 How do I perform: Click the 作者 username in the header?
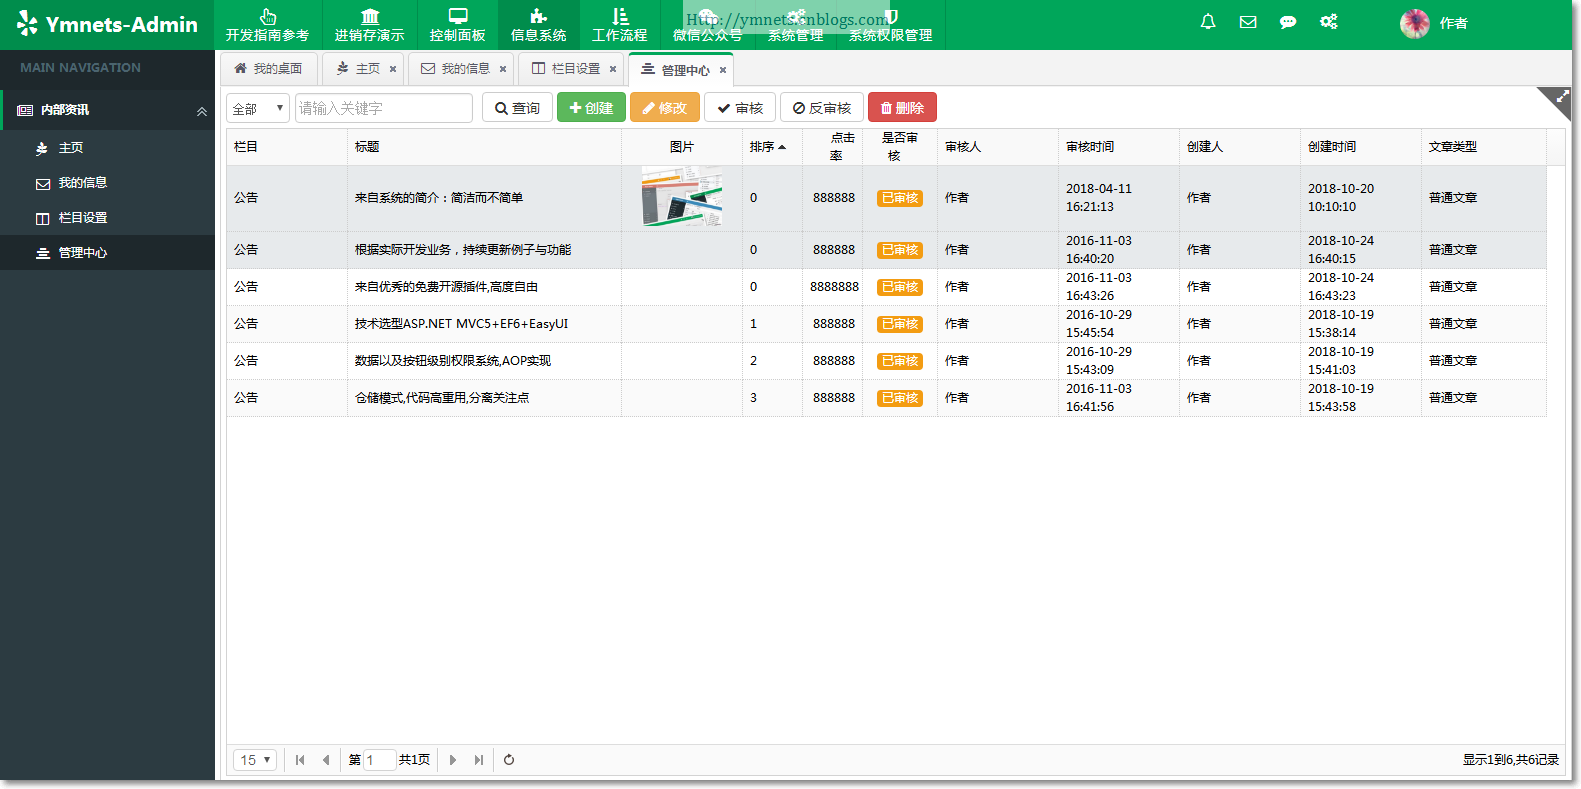1454,23
